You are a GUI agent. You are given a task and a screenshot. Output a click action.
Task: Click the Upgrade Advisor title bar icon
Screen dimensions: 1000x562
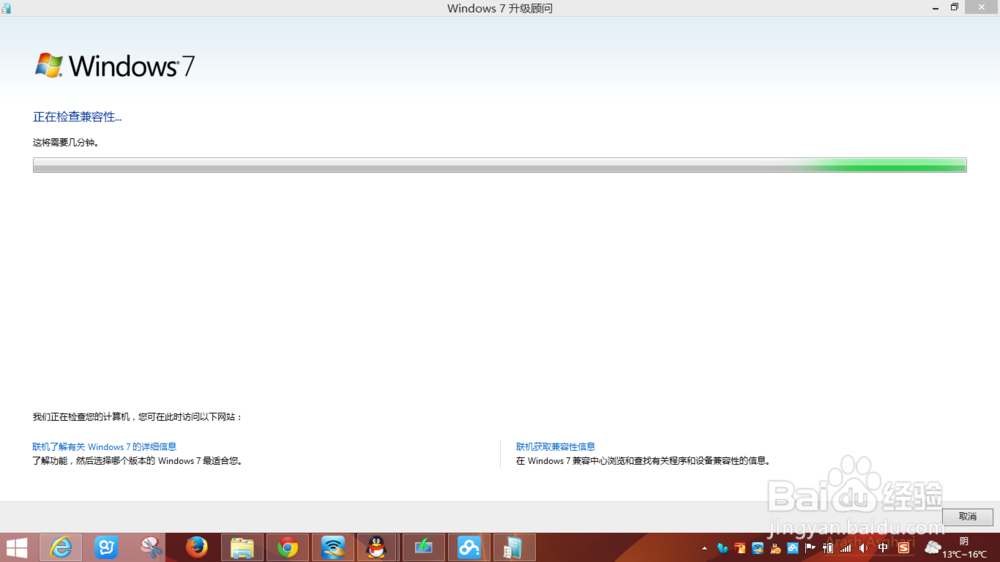pos(6,8)
